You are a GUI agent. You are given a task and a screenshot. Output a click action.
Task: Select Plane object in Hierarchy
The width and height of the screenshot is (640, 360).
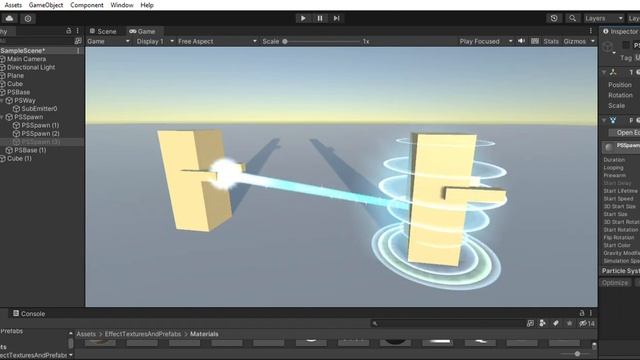click(x=15, y=76)
